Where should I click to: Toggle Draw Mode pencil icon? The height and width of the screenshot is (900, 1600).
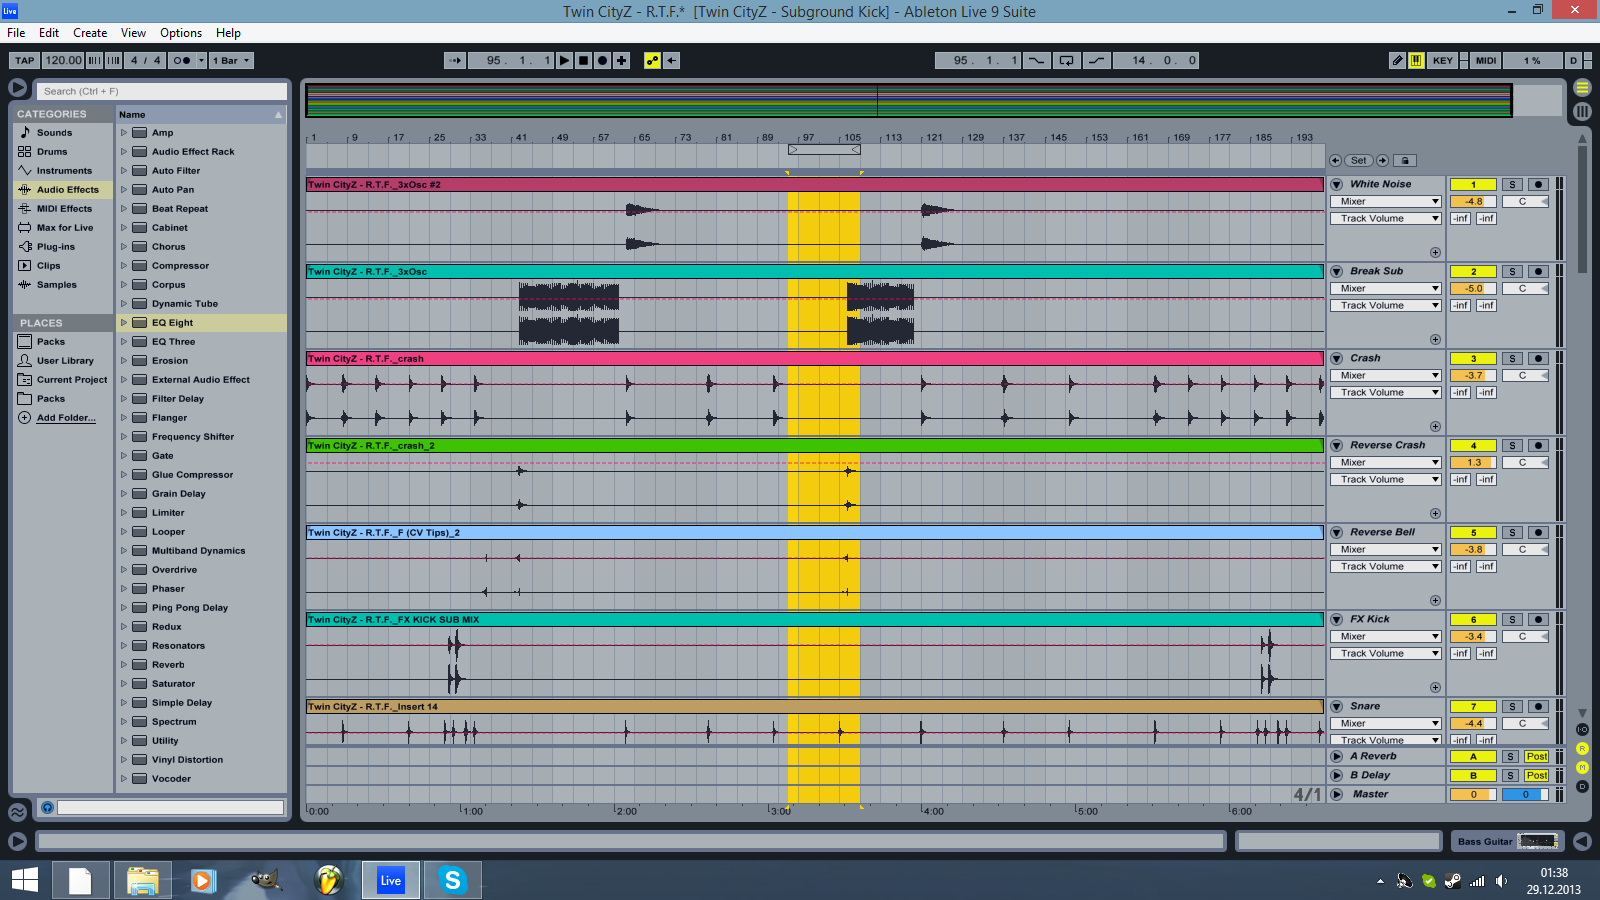pyautogui.click(x=1397, y=60)
